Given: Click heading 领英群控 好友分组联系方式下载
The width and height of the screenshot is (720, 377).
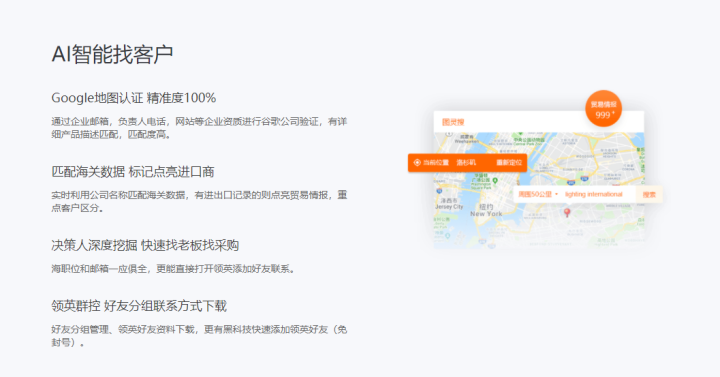Looking at the screenshot, I should click(139, 306).
